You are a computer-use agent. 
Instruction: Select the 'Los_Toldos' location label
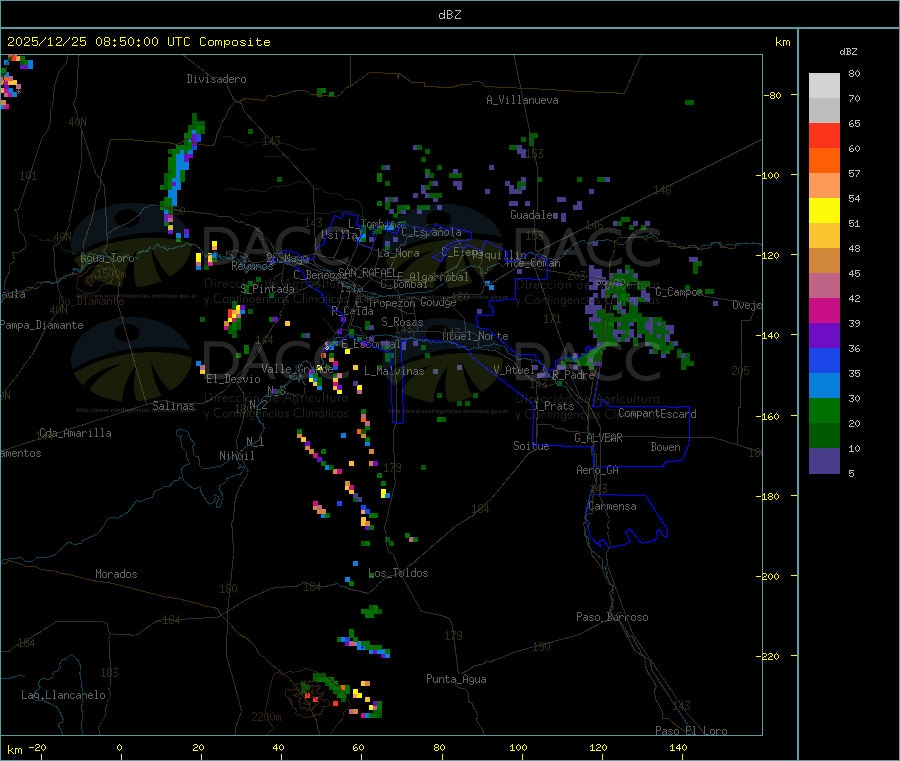pos(398,573)
